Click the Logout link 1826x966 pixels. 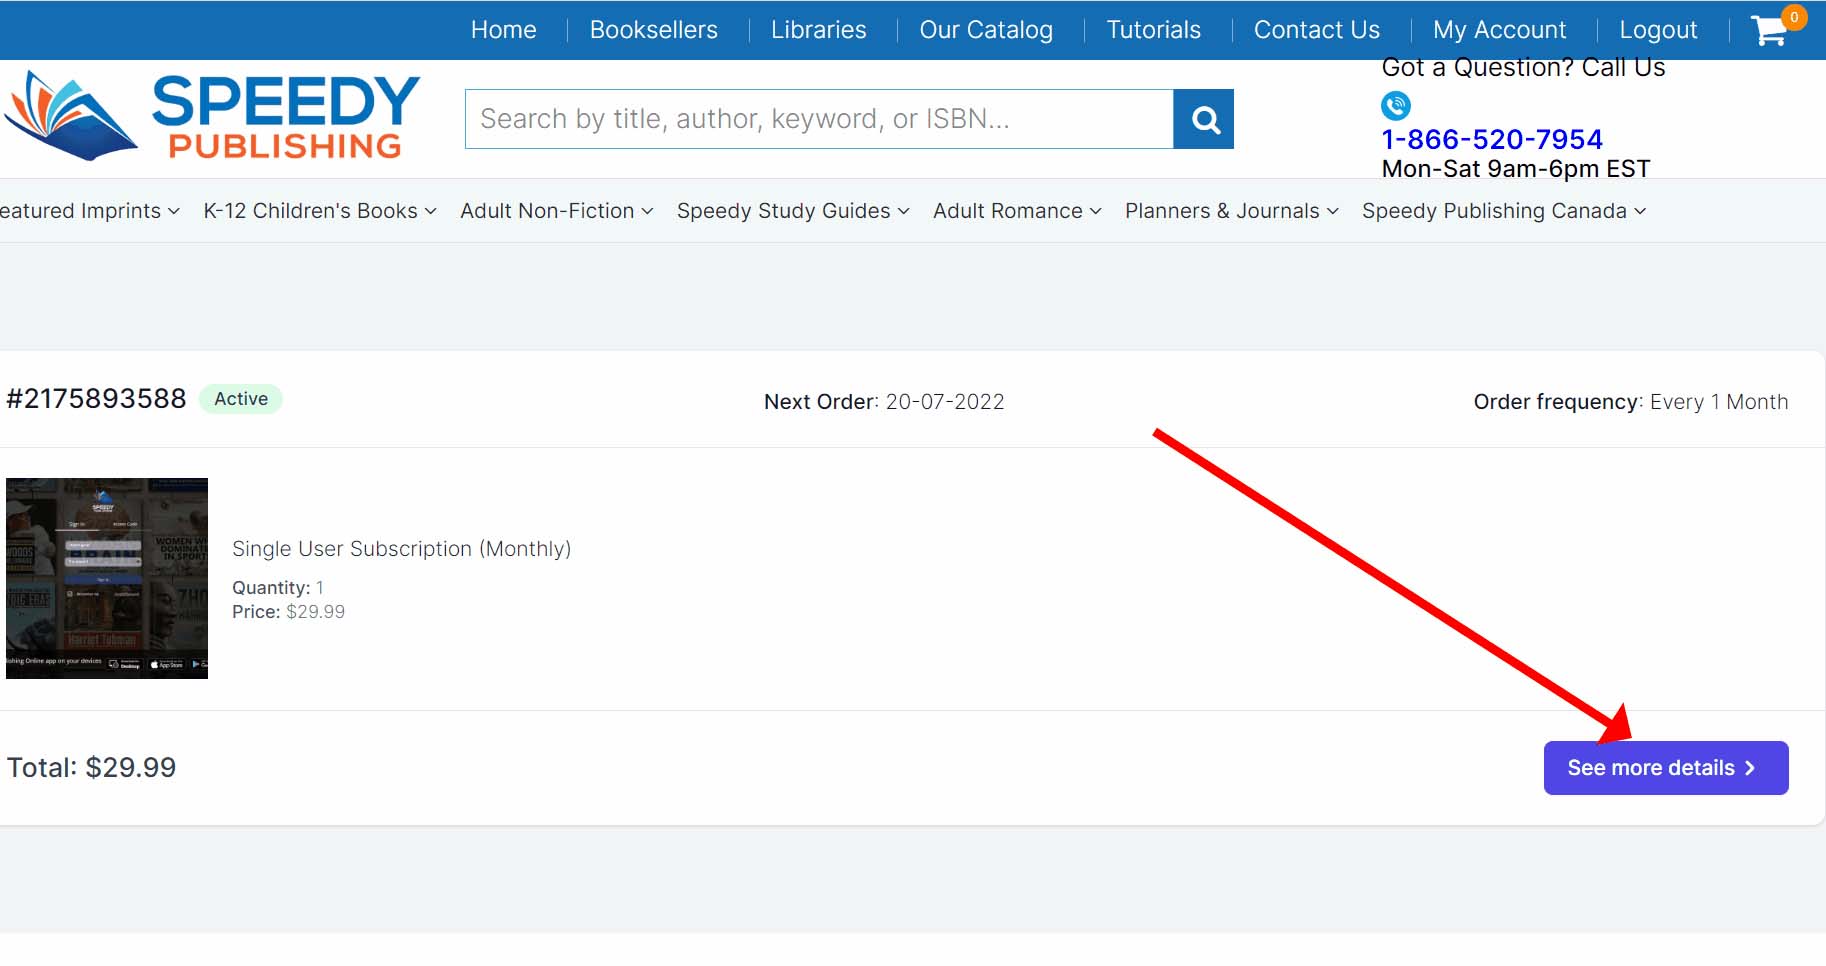[1659, 30]
